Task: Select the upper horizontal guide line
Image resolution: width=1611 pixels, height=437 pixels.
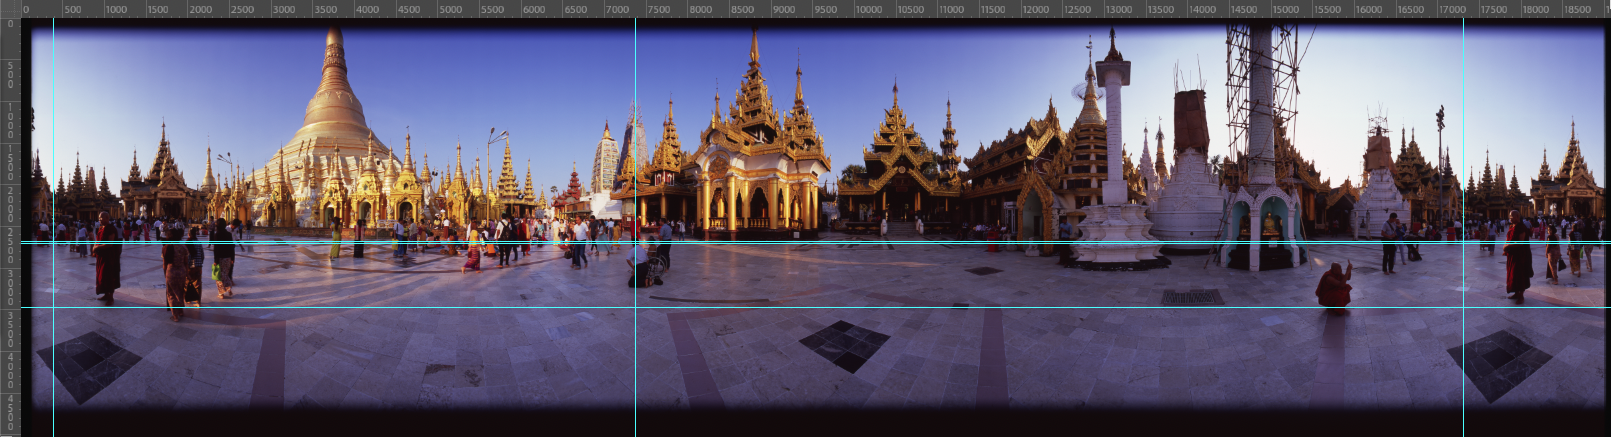Action: point(815,242)
